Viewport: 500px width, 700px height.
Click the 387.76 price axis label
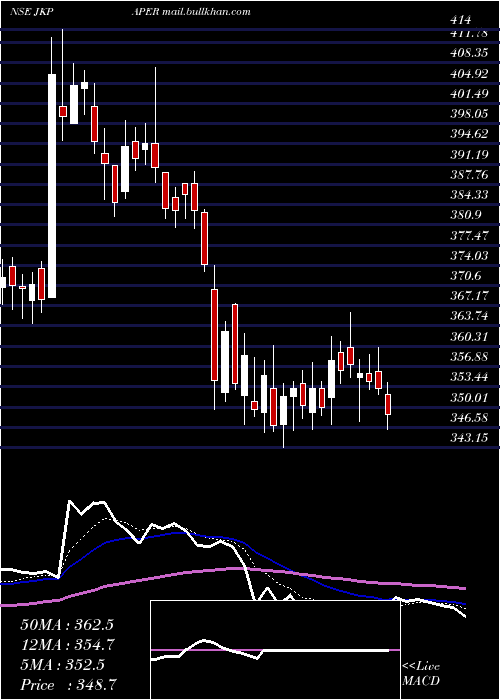click(468, 175)
